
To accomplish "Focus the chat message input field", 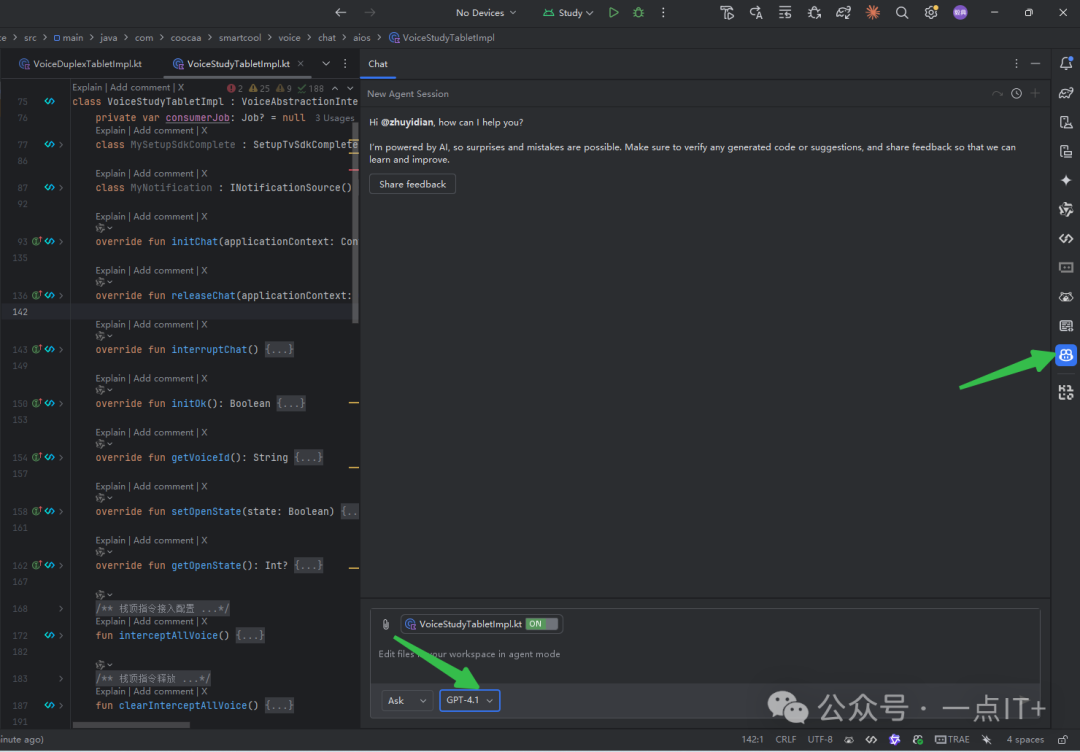I will point(705,654).
